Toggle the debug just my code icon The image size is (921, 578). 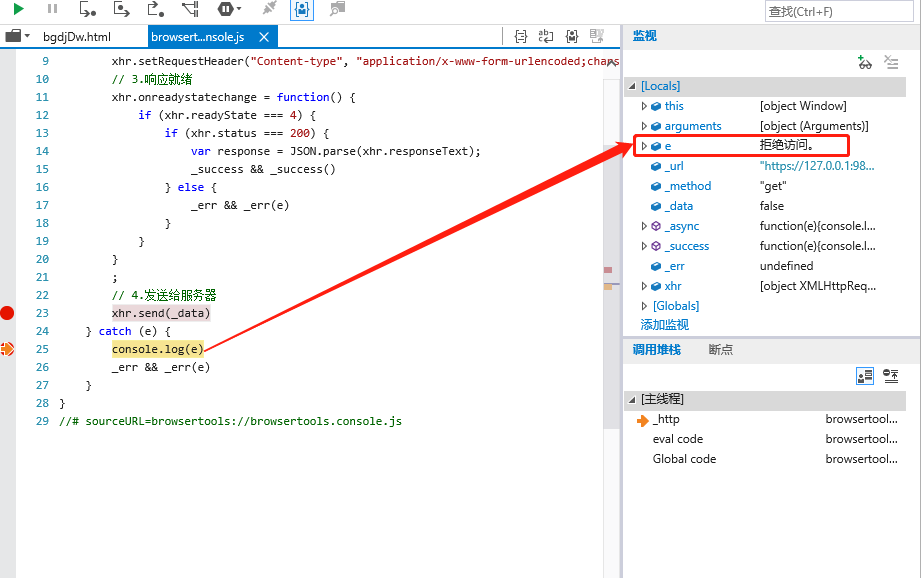302,9
